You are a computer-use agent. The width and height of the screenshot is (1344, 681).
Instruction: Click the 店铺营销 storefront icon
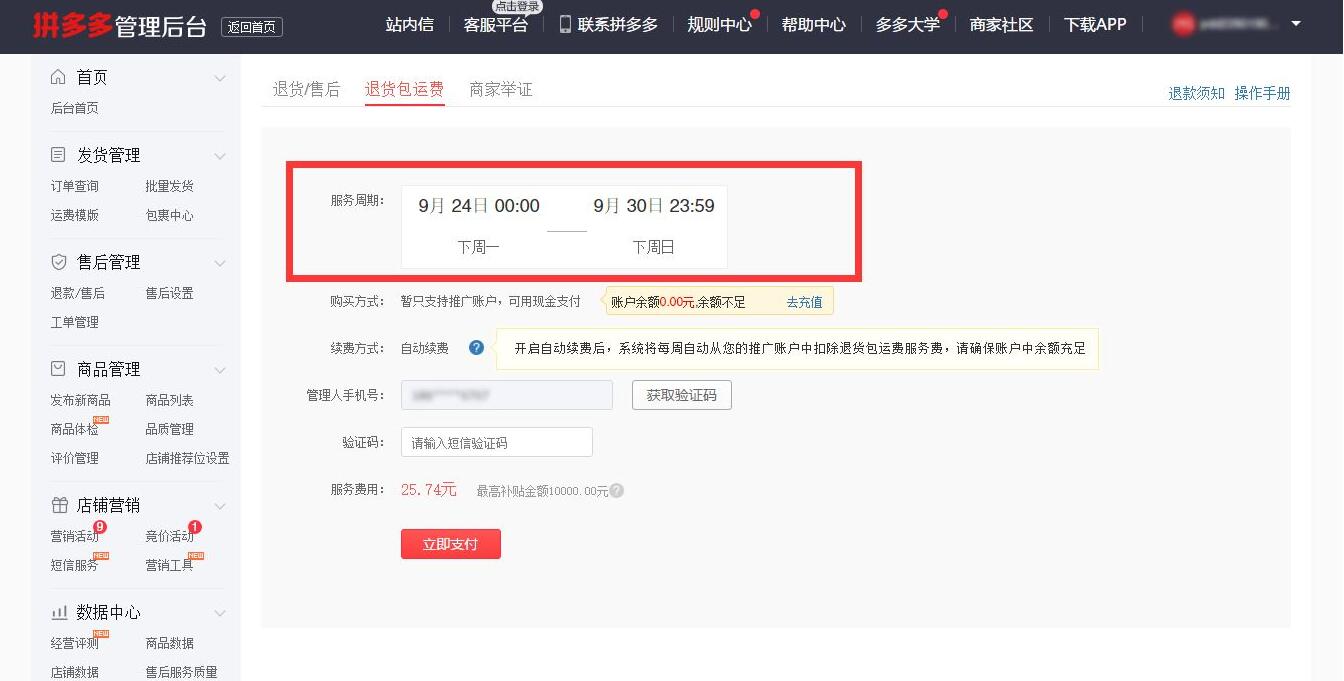coord(60,505)
